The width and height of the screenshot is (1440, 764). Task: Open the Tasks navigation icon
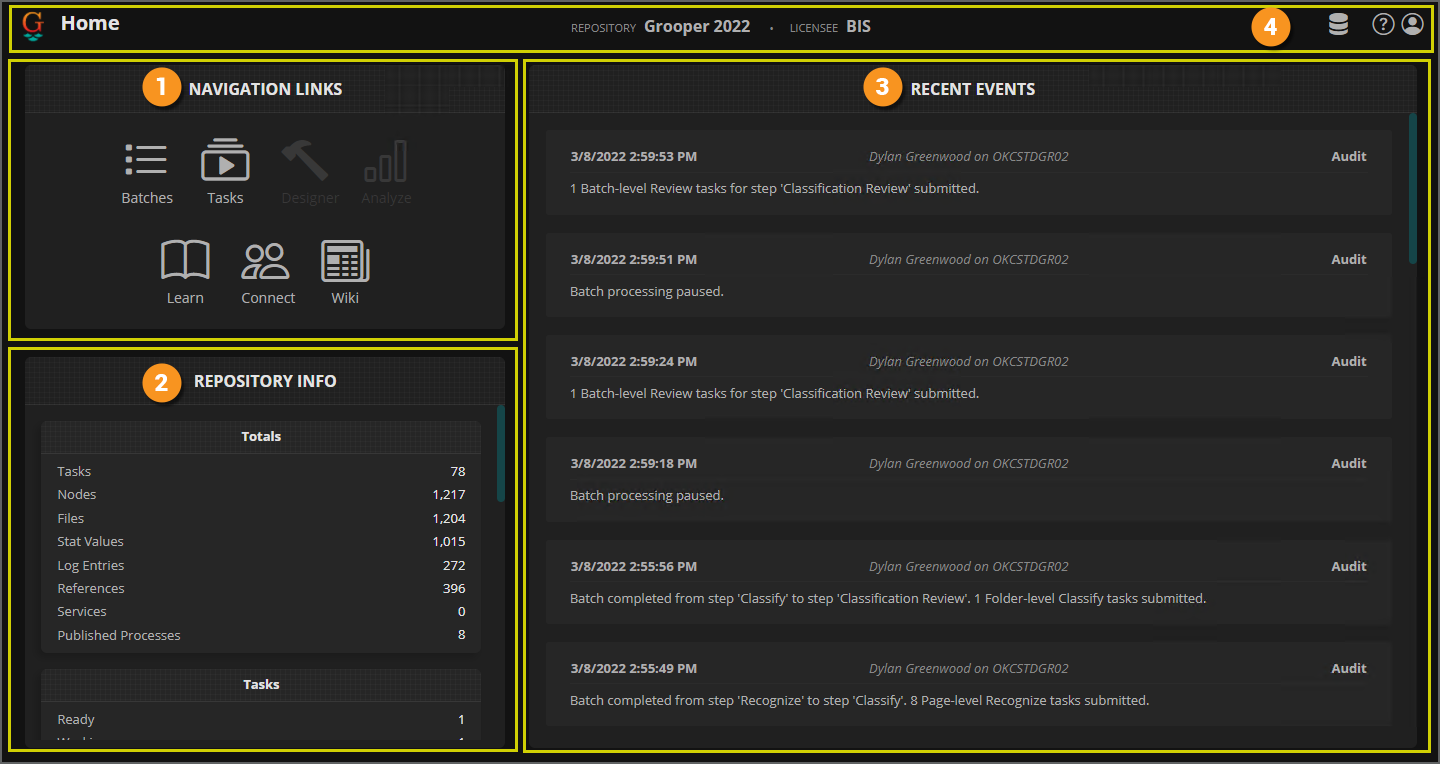pyautogui.click(x=225, y=161)
